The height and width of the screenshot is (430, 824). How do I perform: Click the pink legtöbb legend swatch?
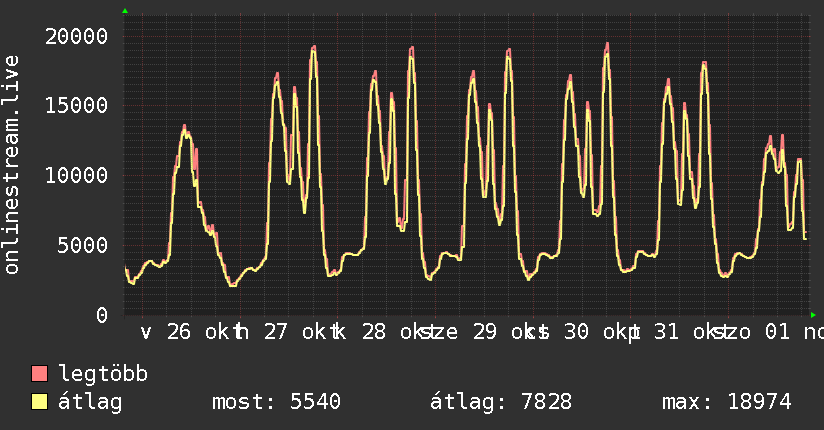point(39,374)
